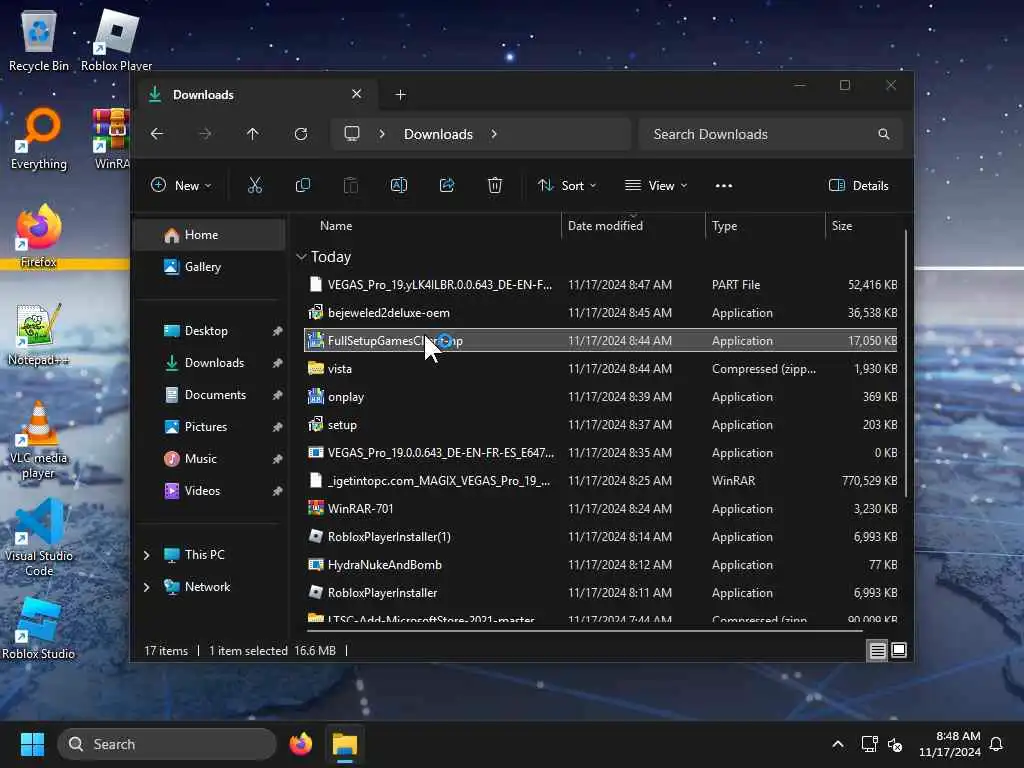Sort by Date modified column header
The image size is (1024, 768).
pos(605,226)
